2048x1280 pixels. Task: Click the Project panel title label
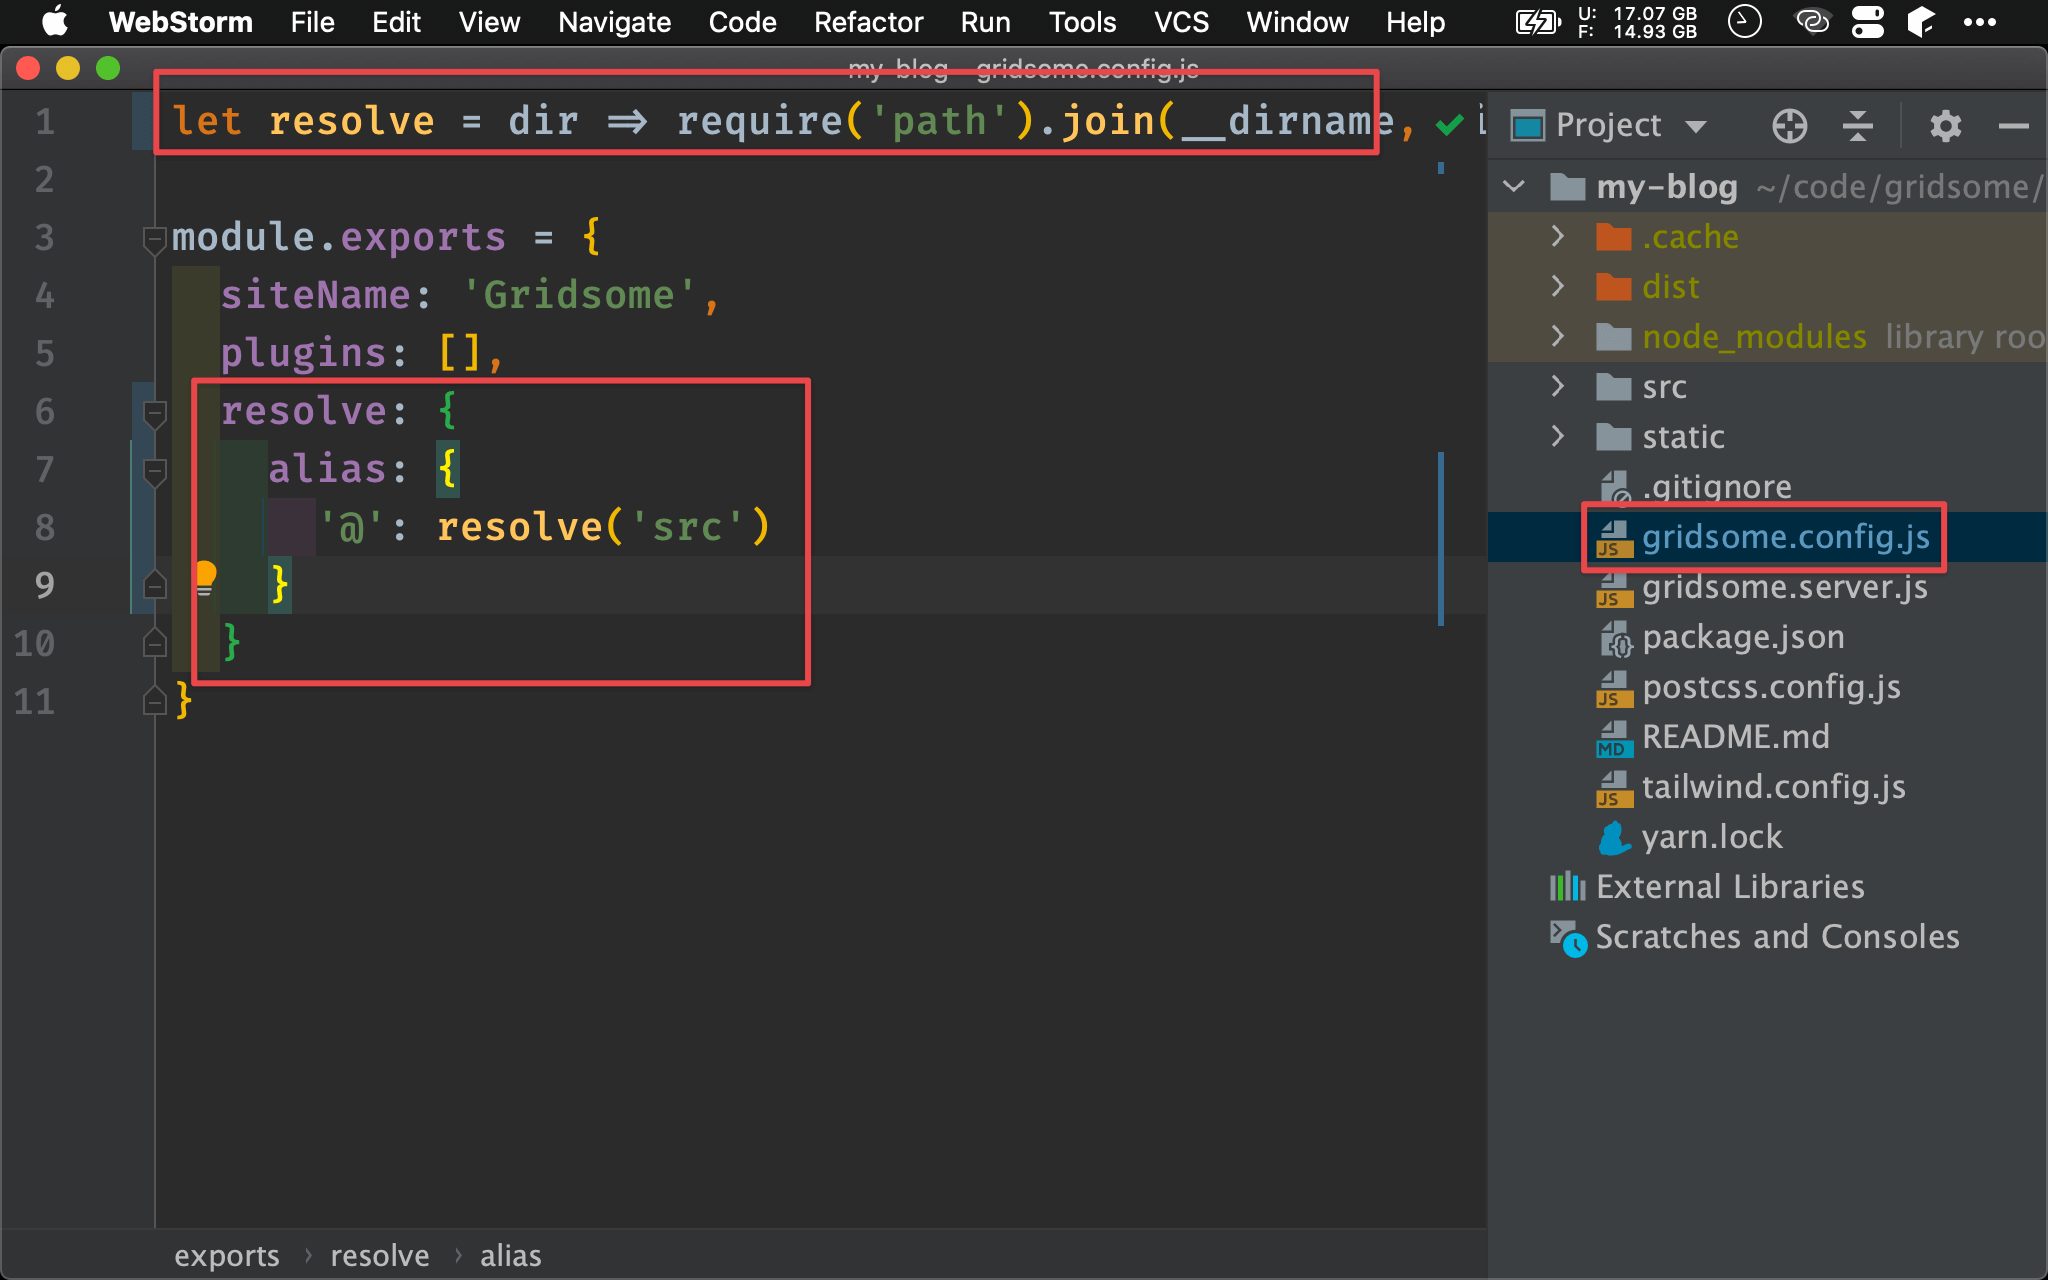coord(1608,125)
